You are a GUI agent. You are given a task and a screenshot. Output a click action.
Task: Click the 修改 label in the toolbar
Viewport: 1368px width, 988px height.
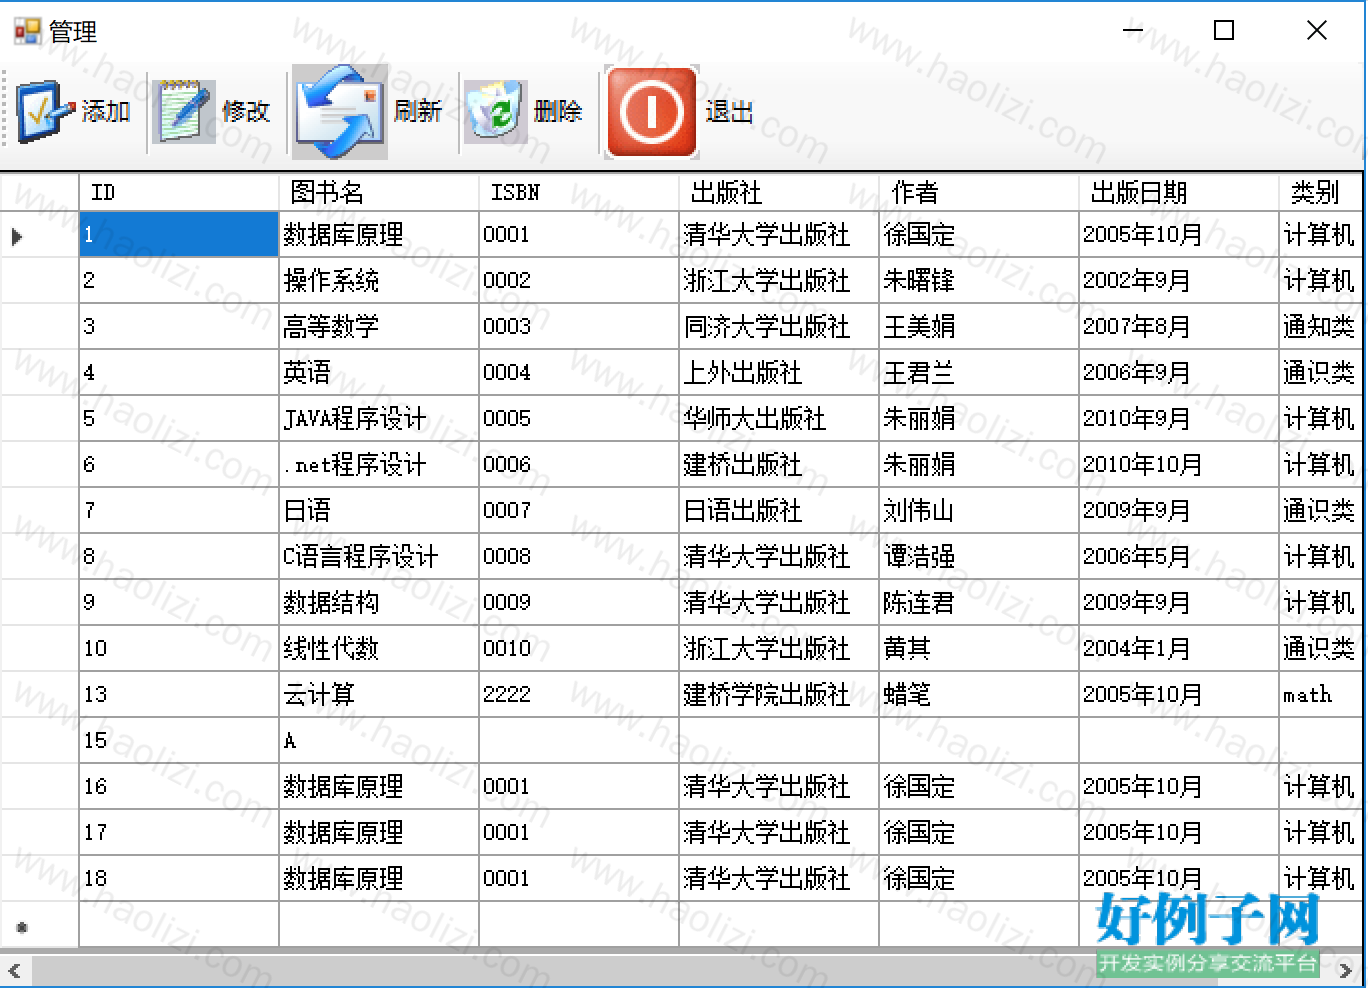click(x=246, y=112)
